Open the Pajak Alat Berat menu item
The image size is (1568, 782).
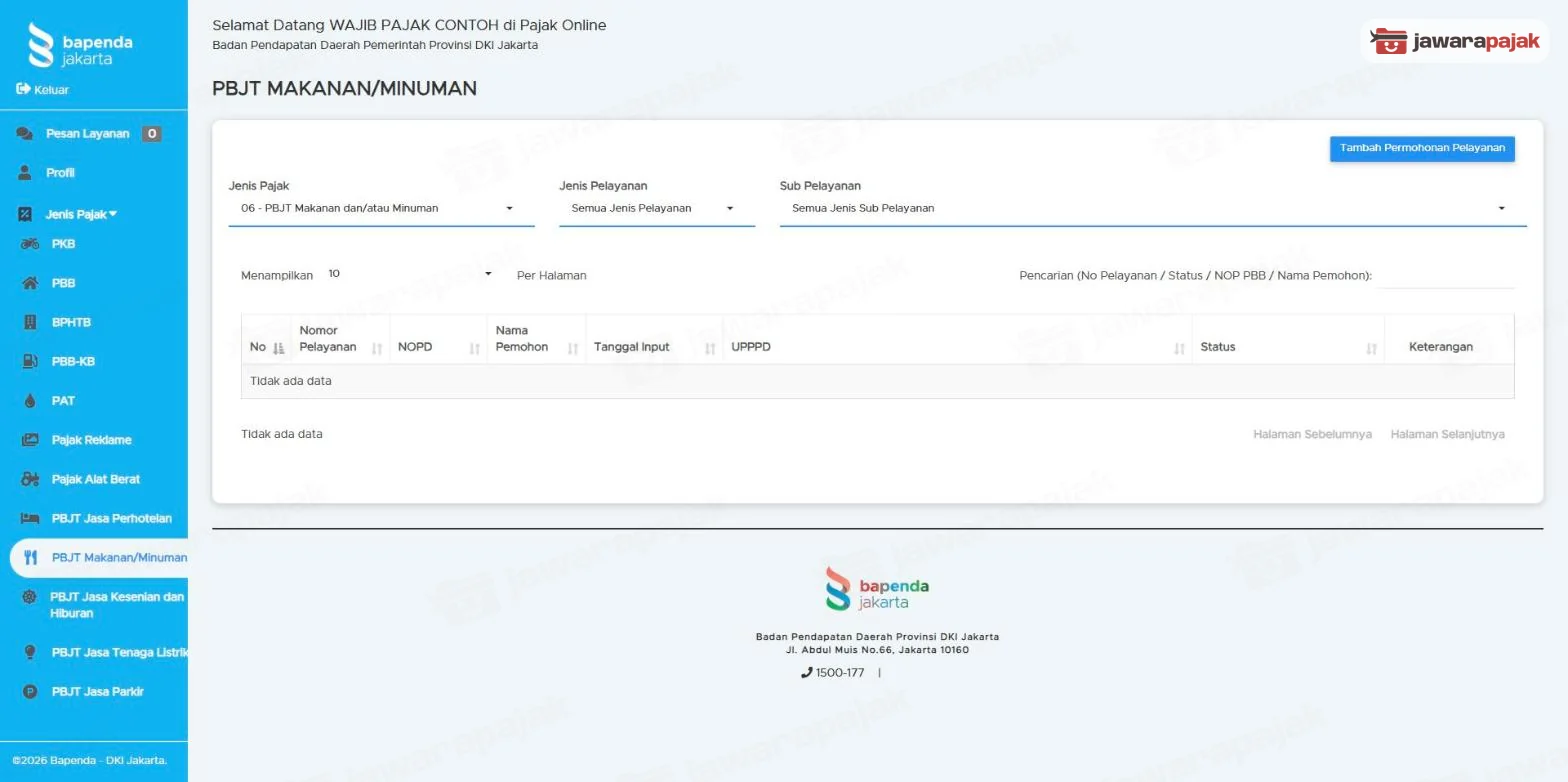tap(96, 479)
